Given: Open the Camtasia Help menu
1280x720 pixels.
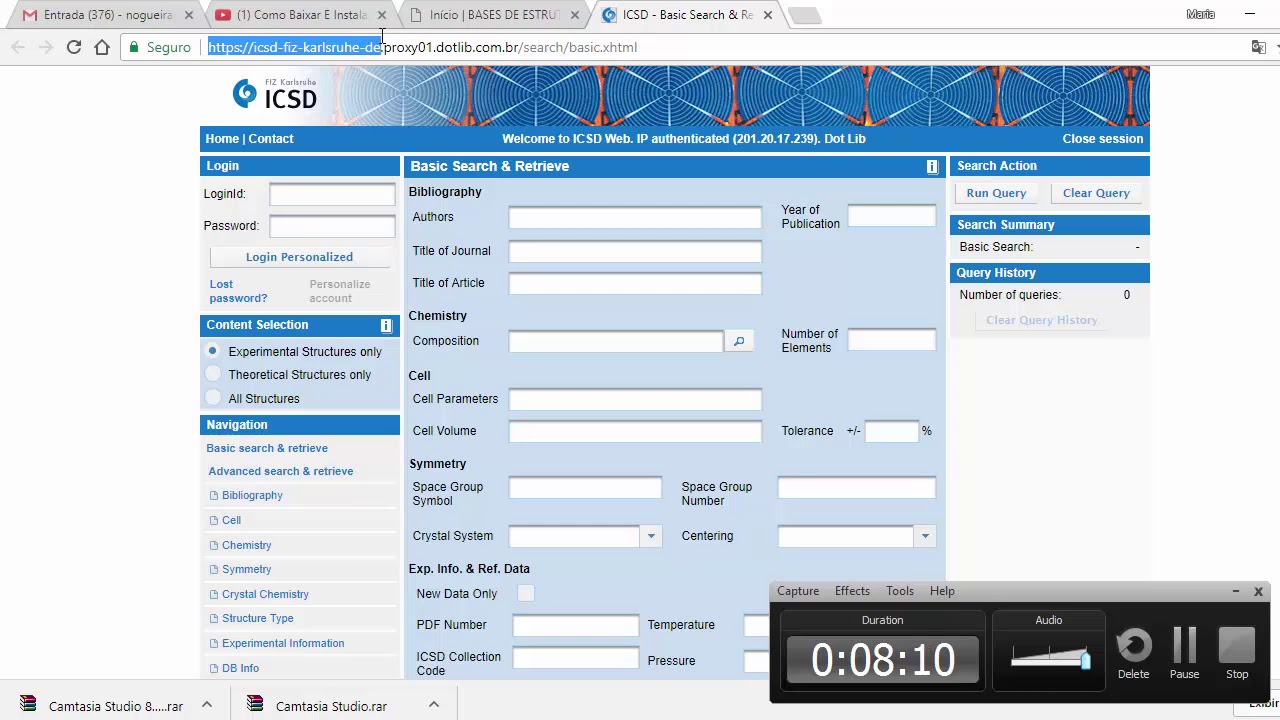Looking at the screenshot, I should point(942,591).
